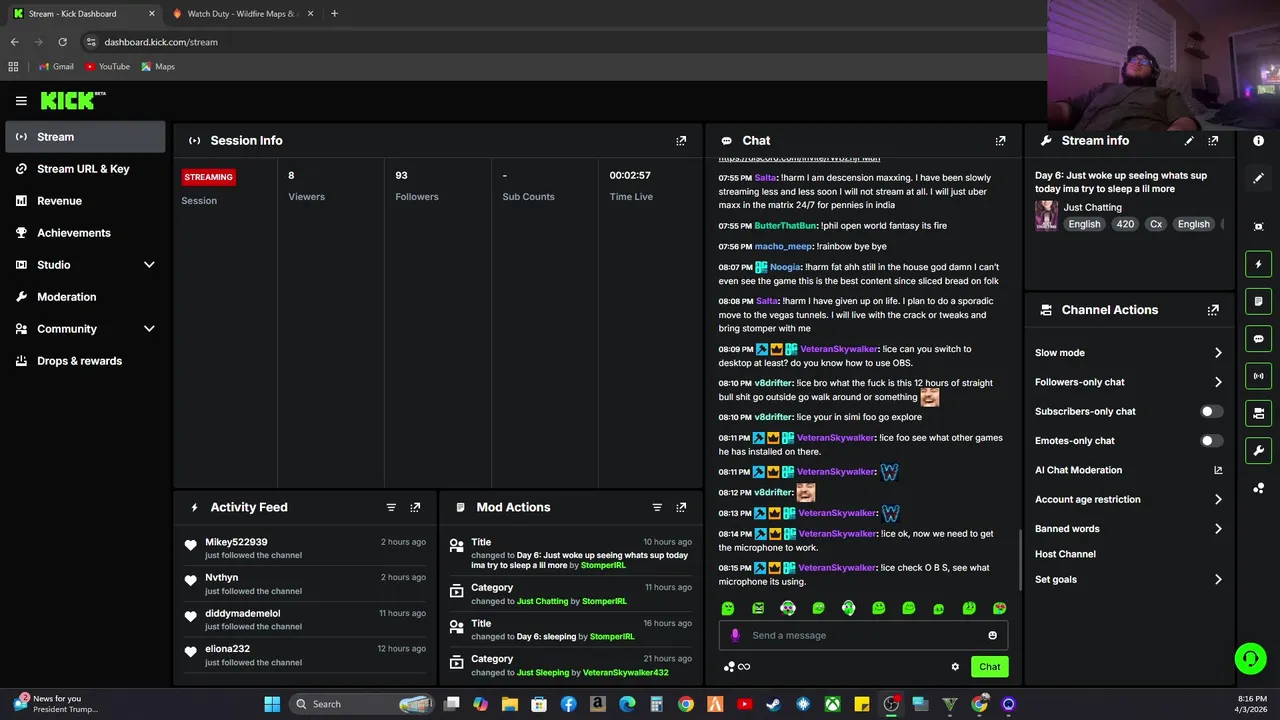
Task: Click the chat panel scrollbar
Action: [x=1019, y=560]
